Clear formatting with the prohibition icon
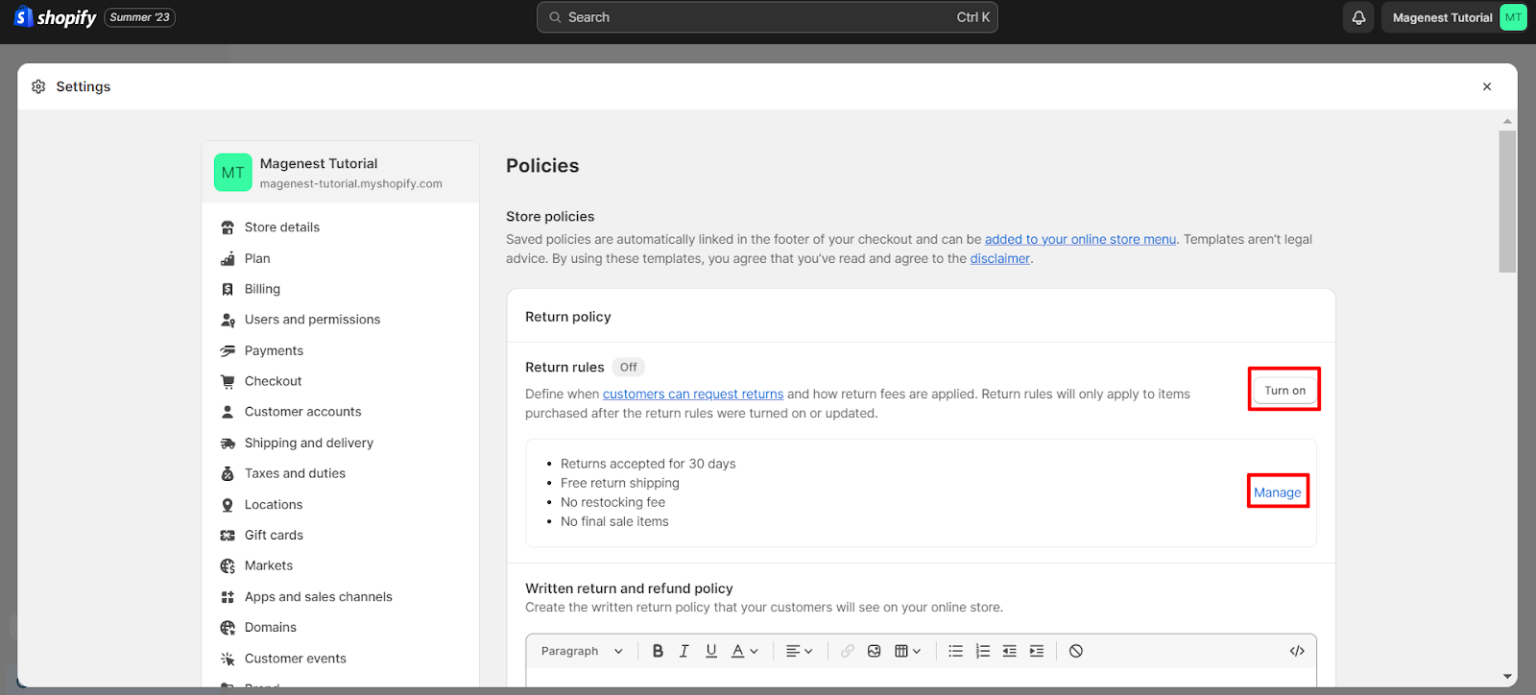Screen dimensions: 1536x695 (x=1076, y=650)
